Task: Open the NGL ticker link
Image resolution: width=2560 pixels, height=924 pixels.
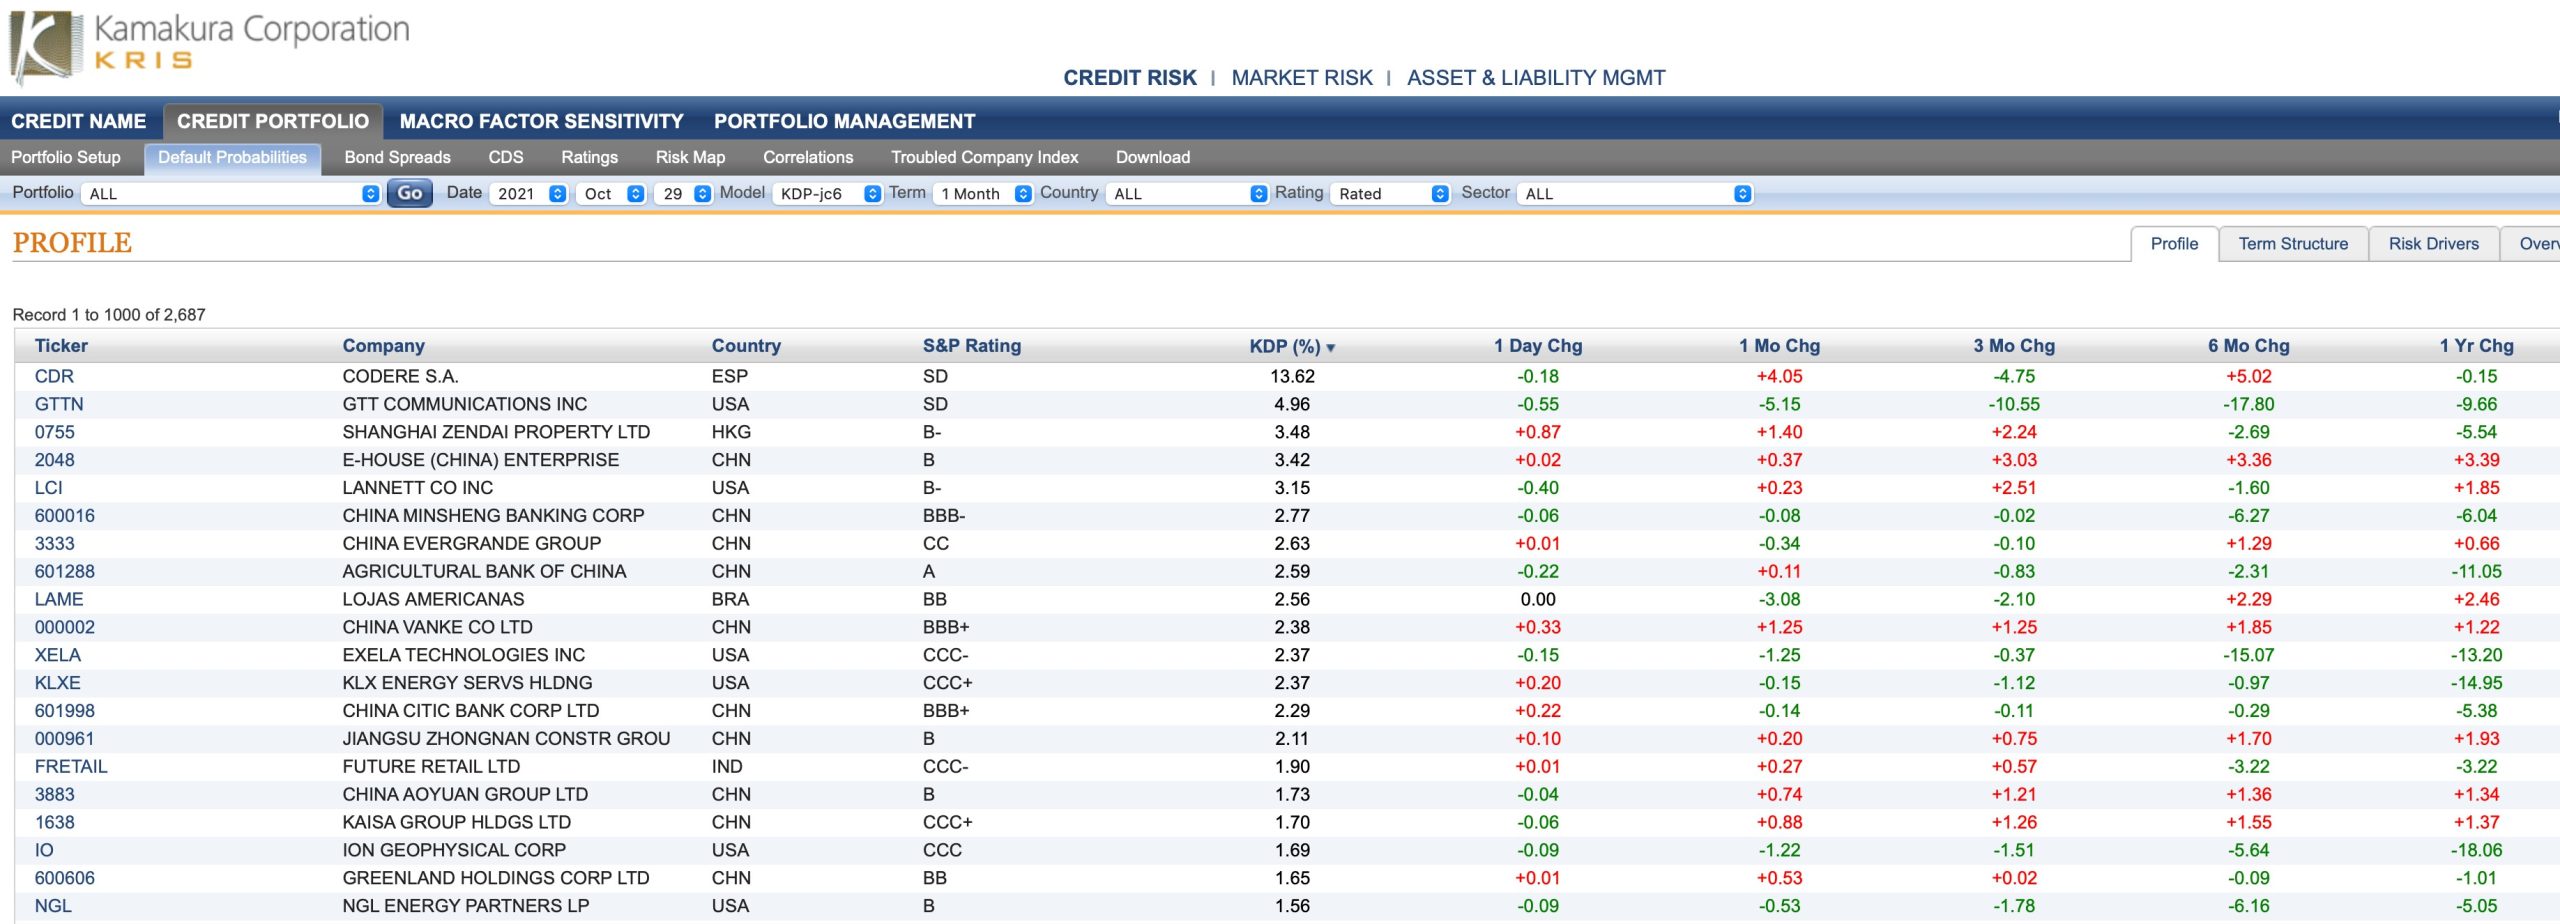Action: click(53, 907)
